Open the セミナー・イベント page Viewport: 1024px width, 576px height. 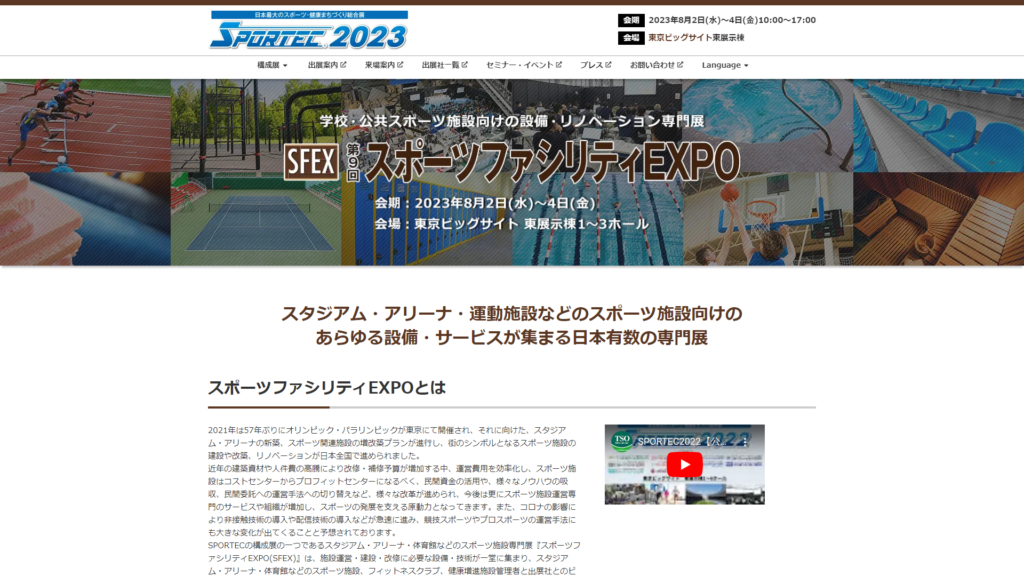click(x=524, y=65)
